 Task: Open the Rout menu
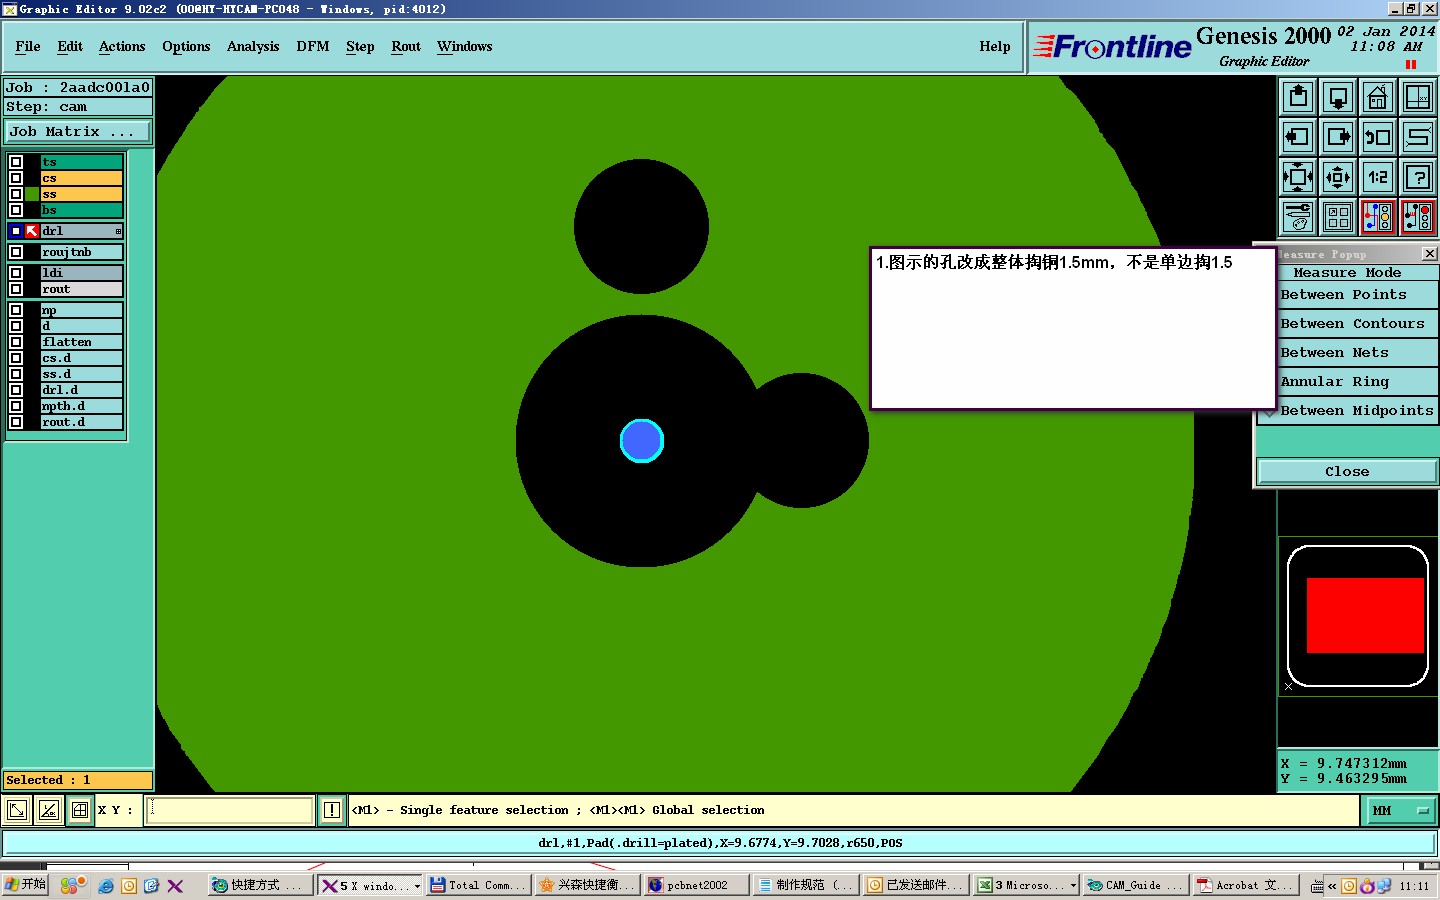(406, 47)
